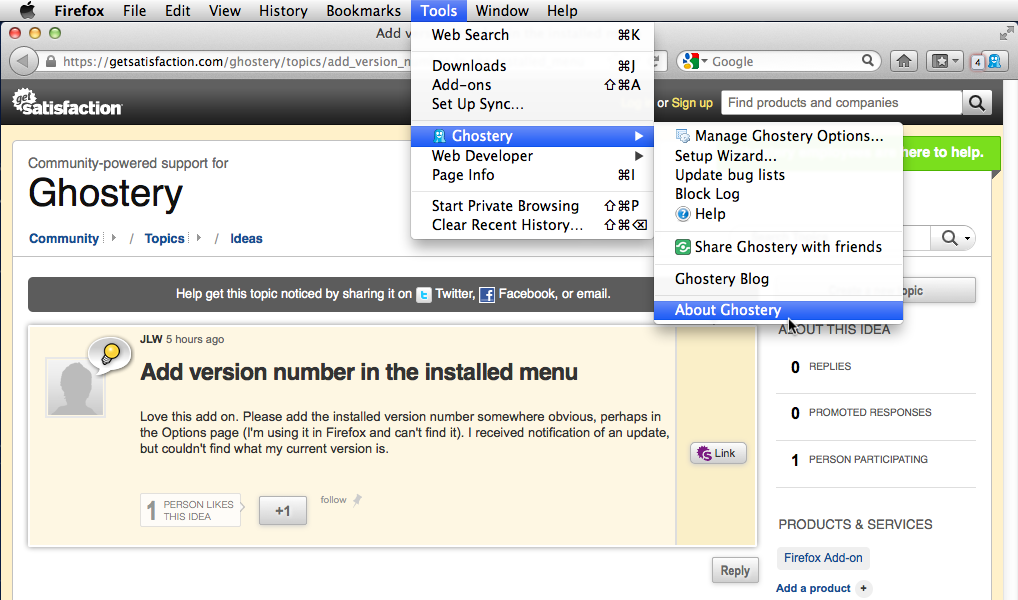
Task: Click the Reply button
Action: tap(735, 571)
